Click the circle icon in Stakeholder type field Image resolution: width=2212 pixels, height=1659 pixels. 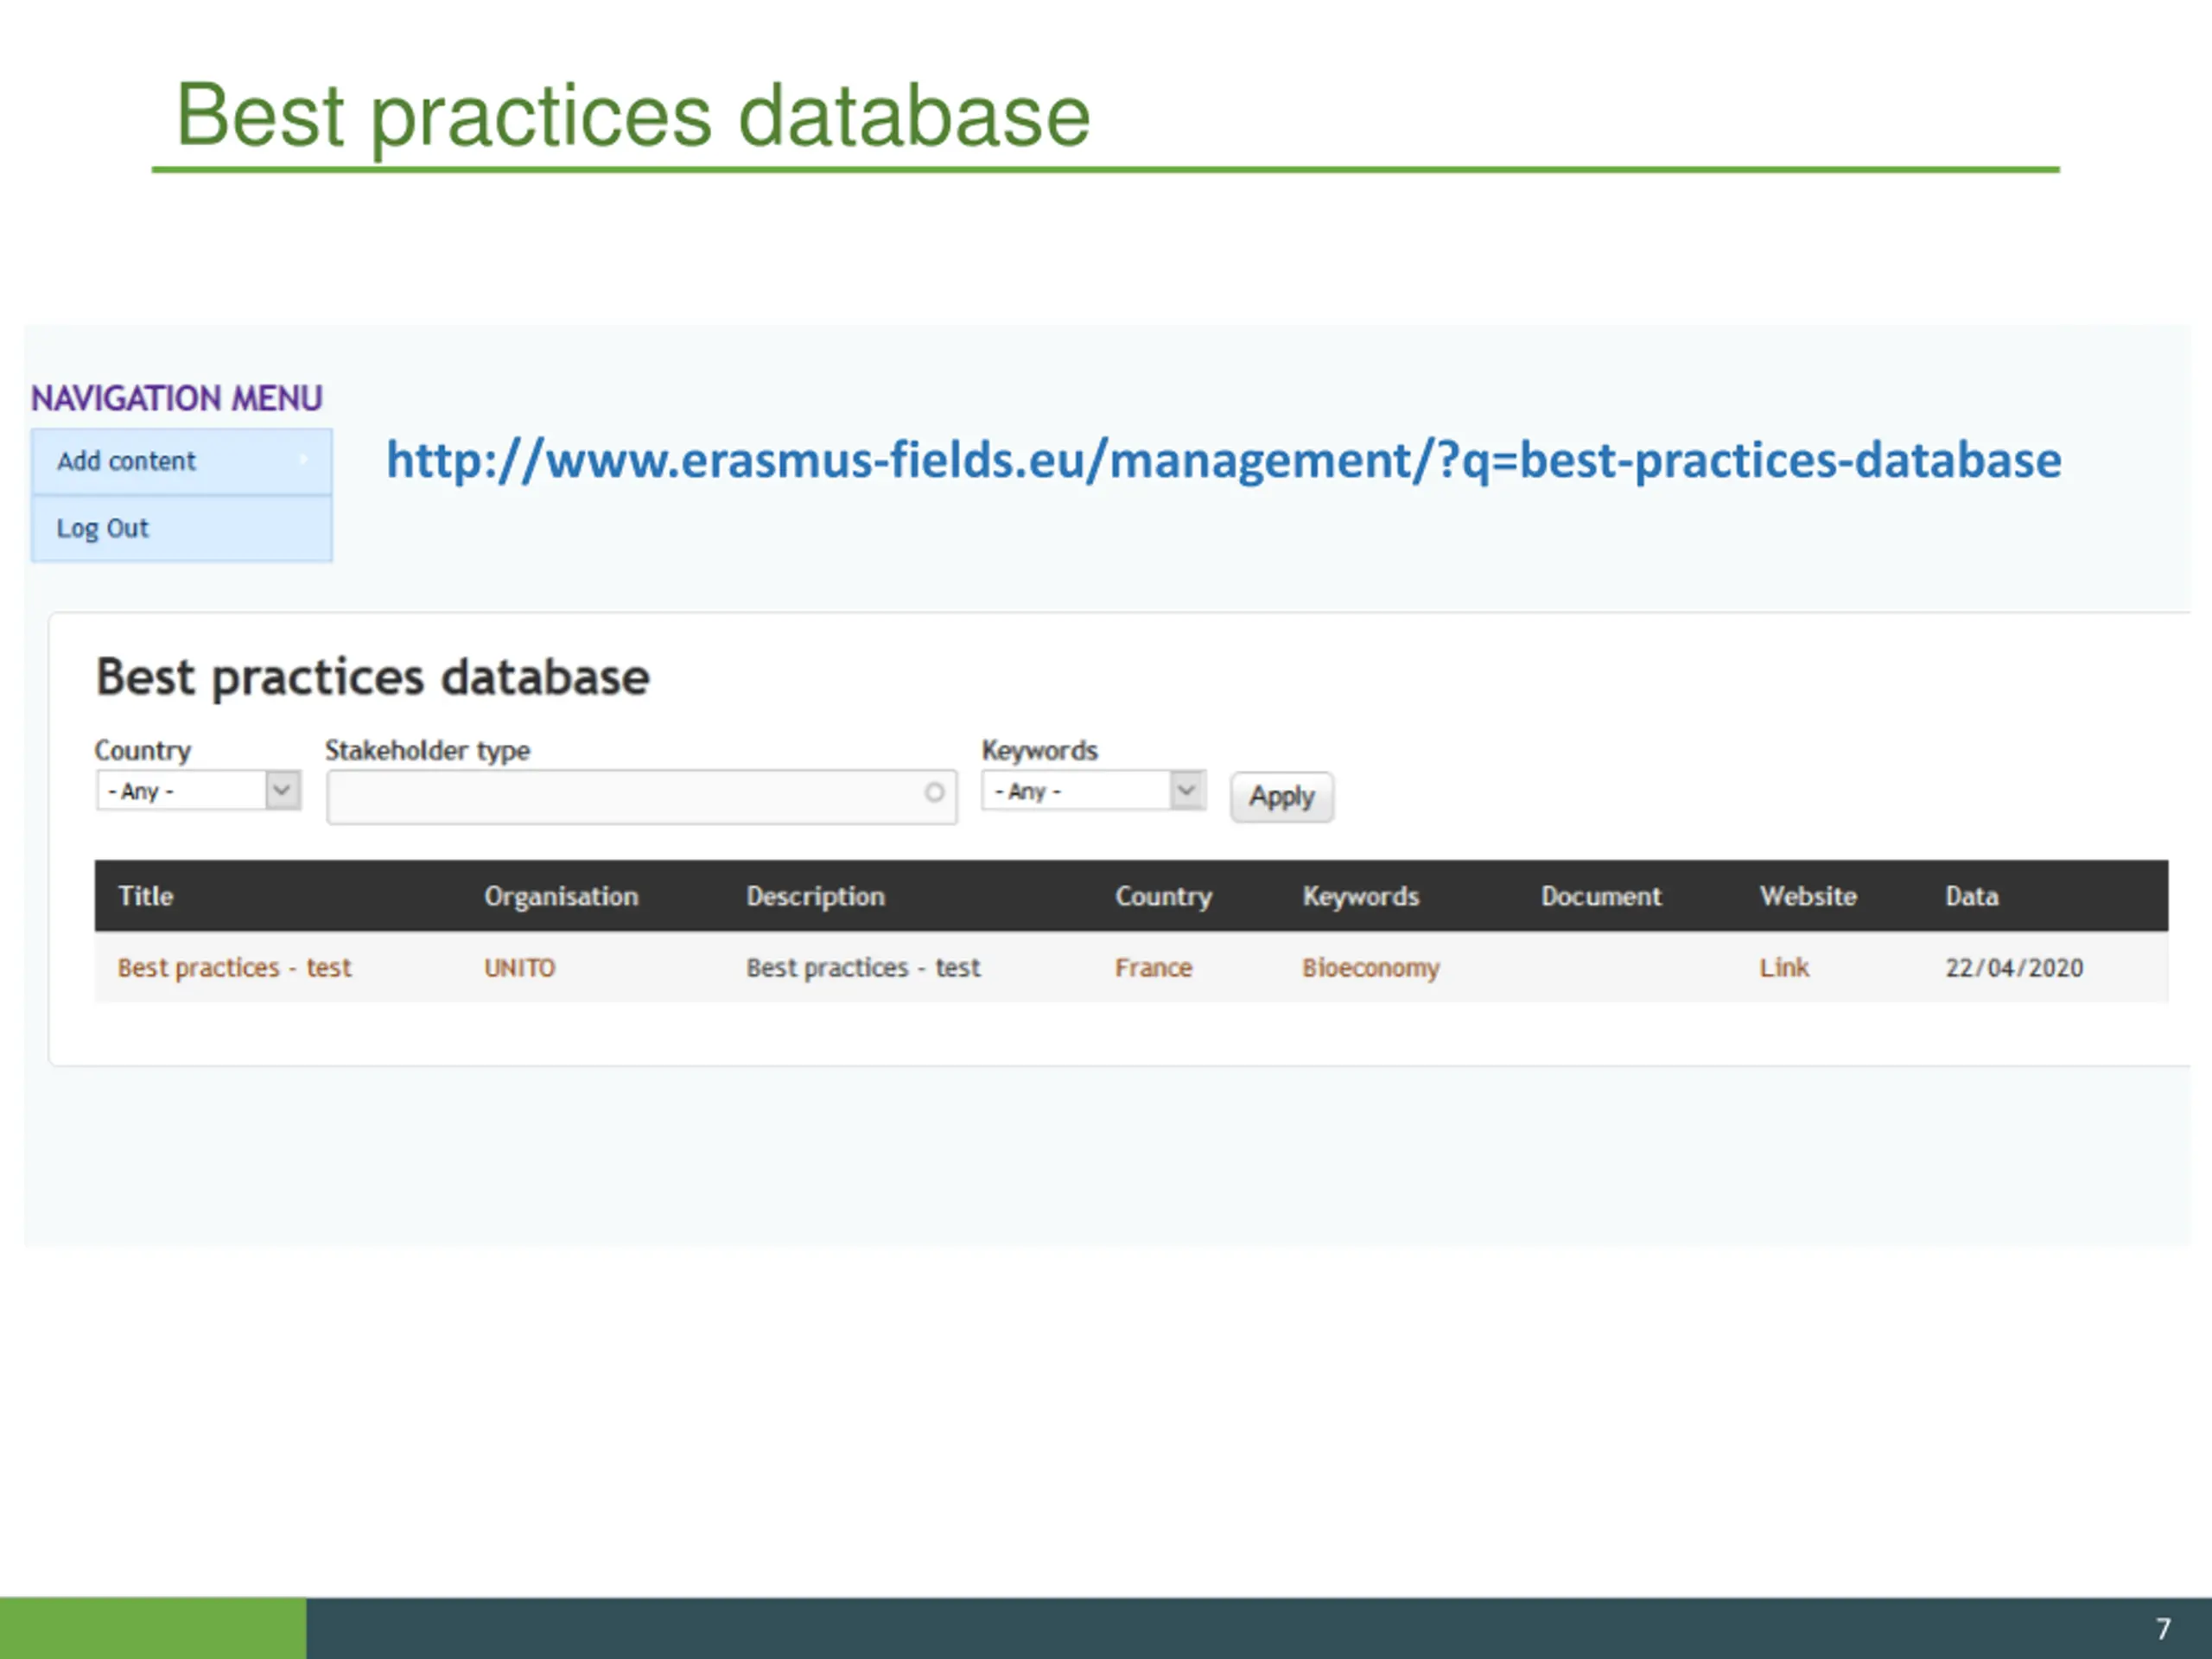pos(934,793)
